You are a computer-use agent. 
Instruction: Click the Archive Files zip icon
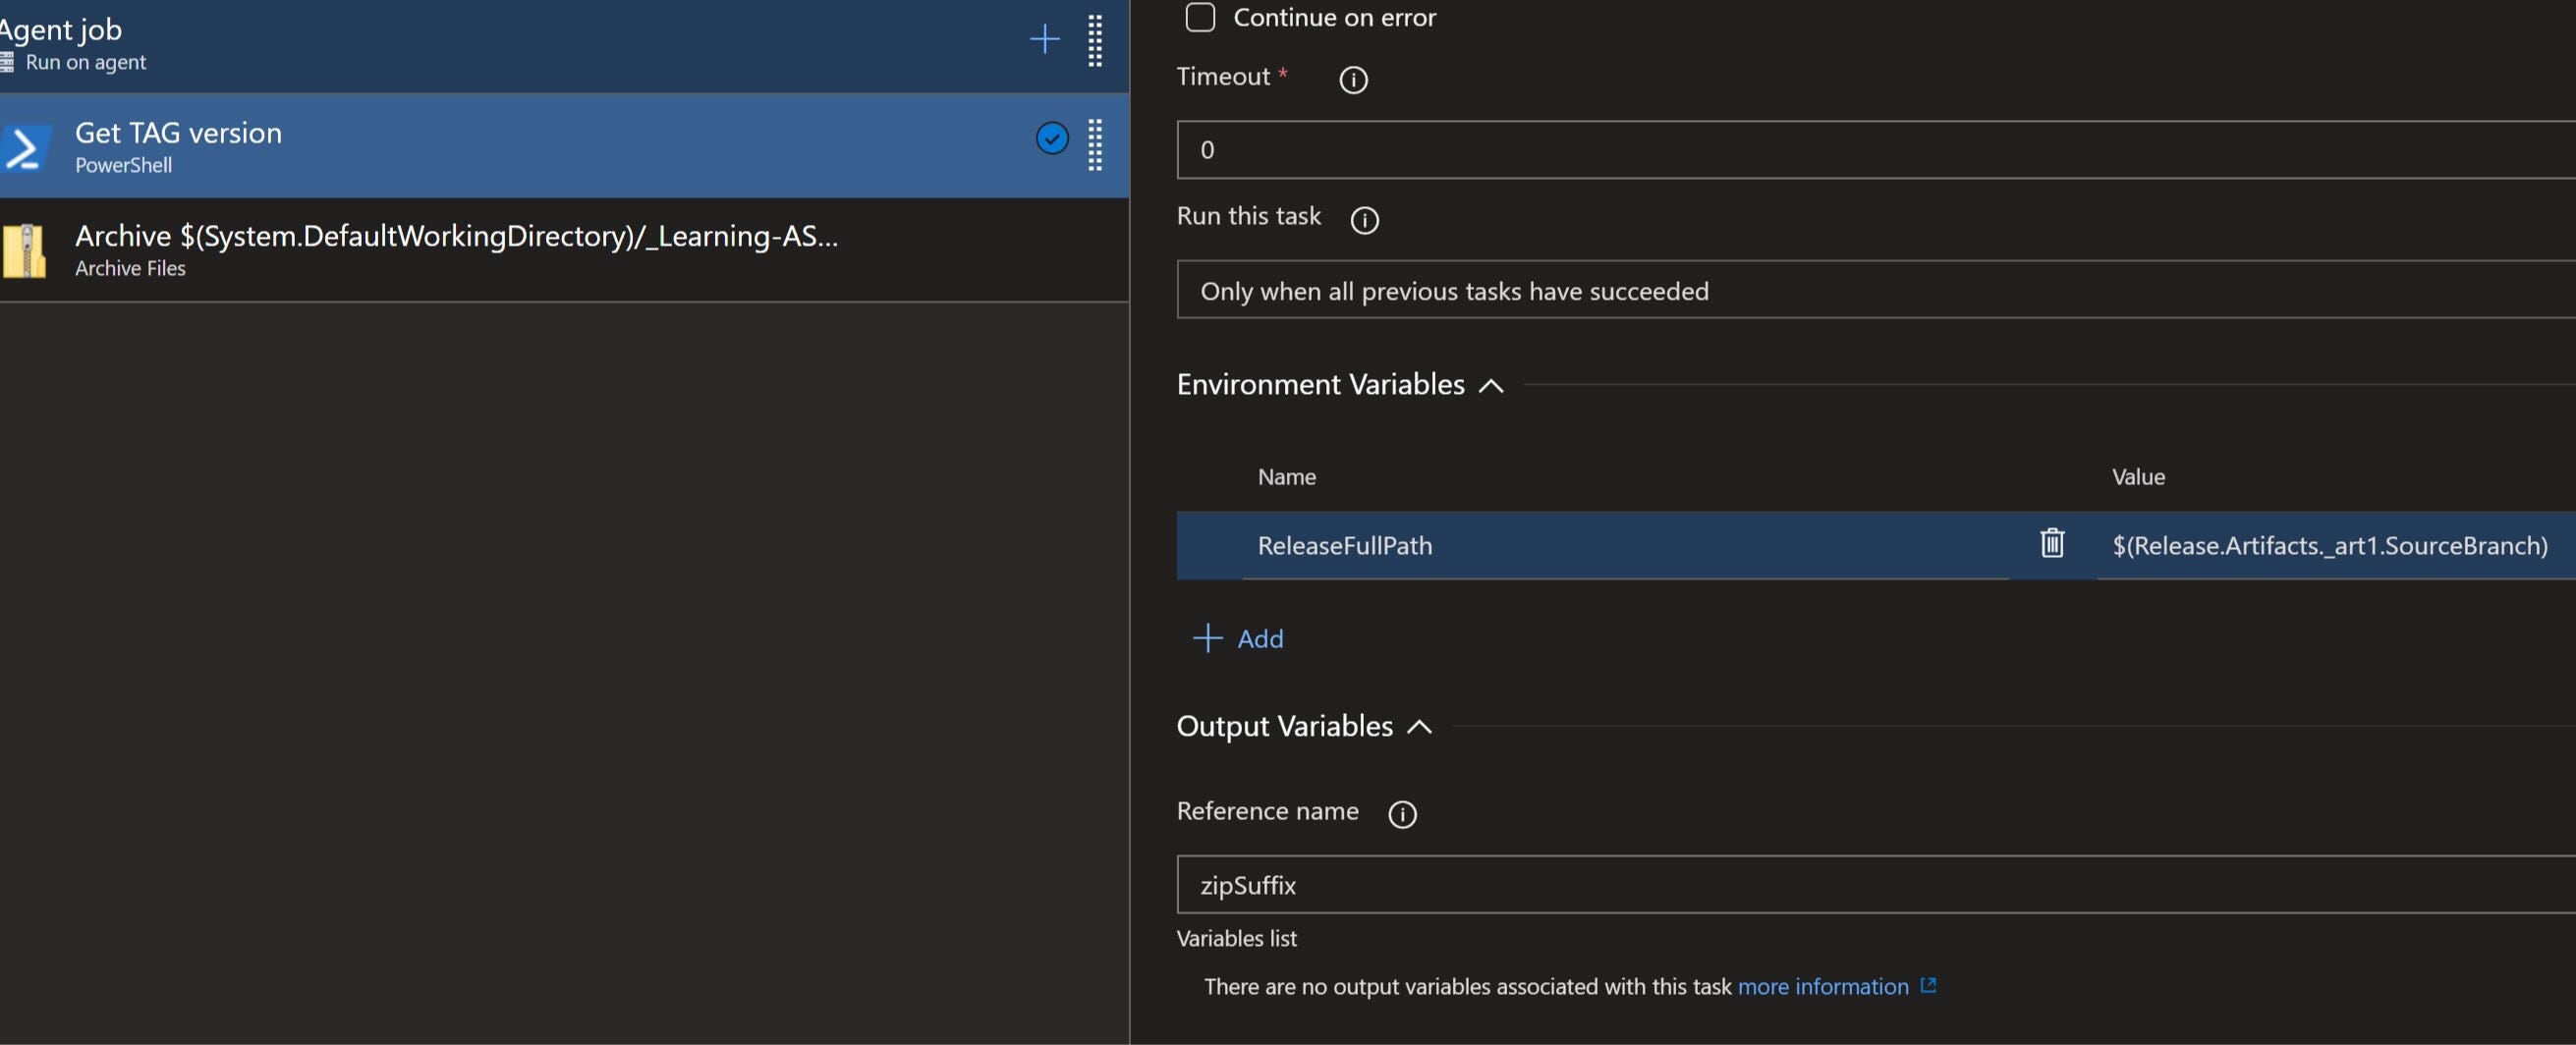coord(26,250)
